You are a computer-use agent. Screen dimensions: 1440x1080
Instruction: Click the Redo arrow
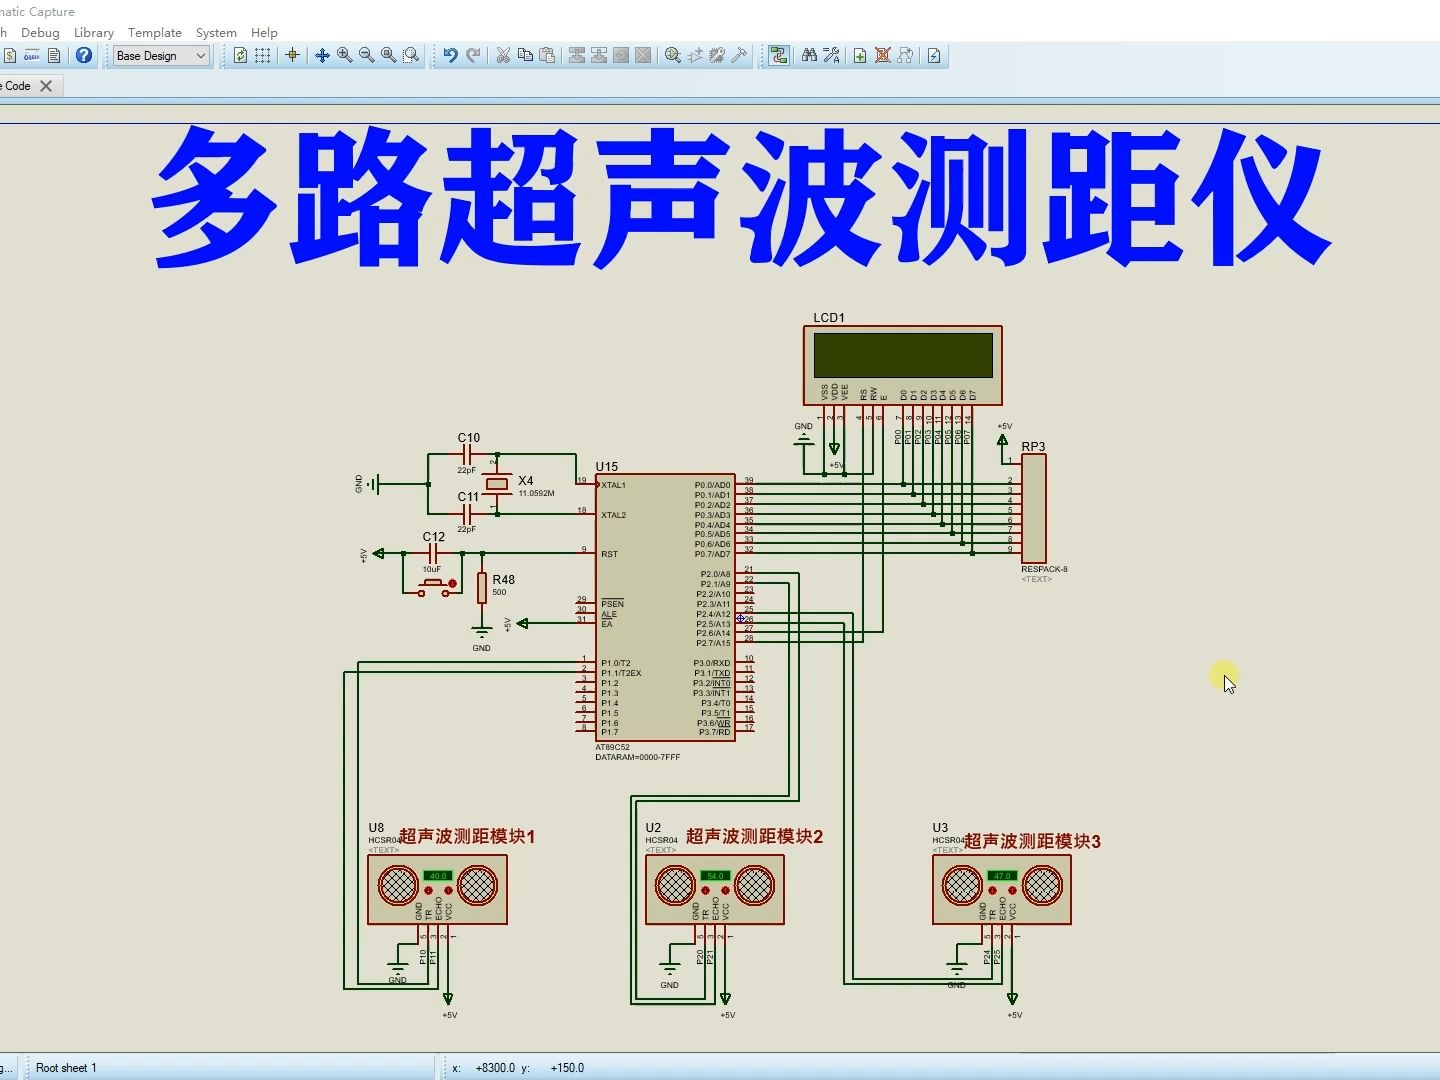click(x=473, y=56)
